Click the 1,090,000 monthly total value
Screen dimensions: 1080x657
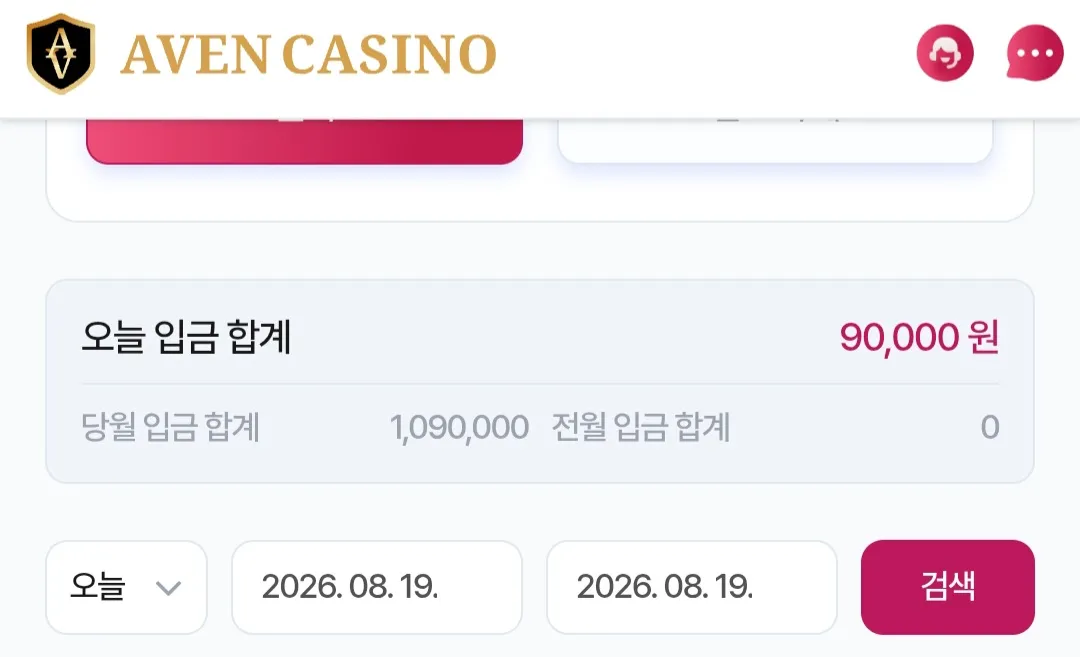coord(459,428)
